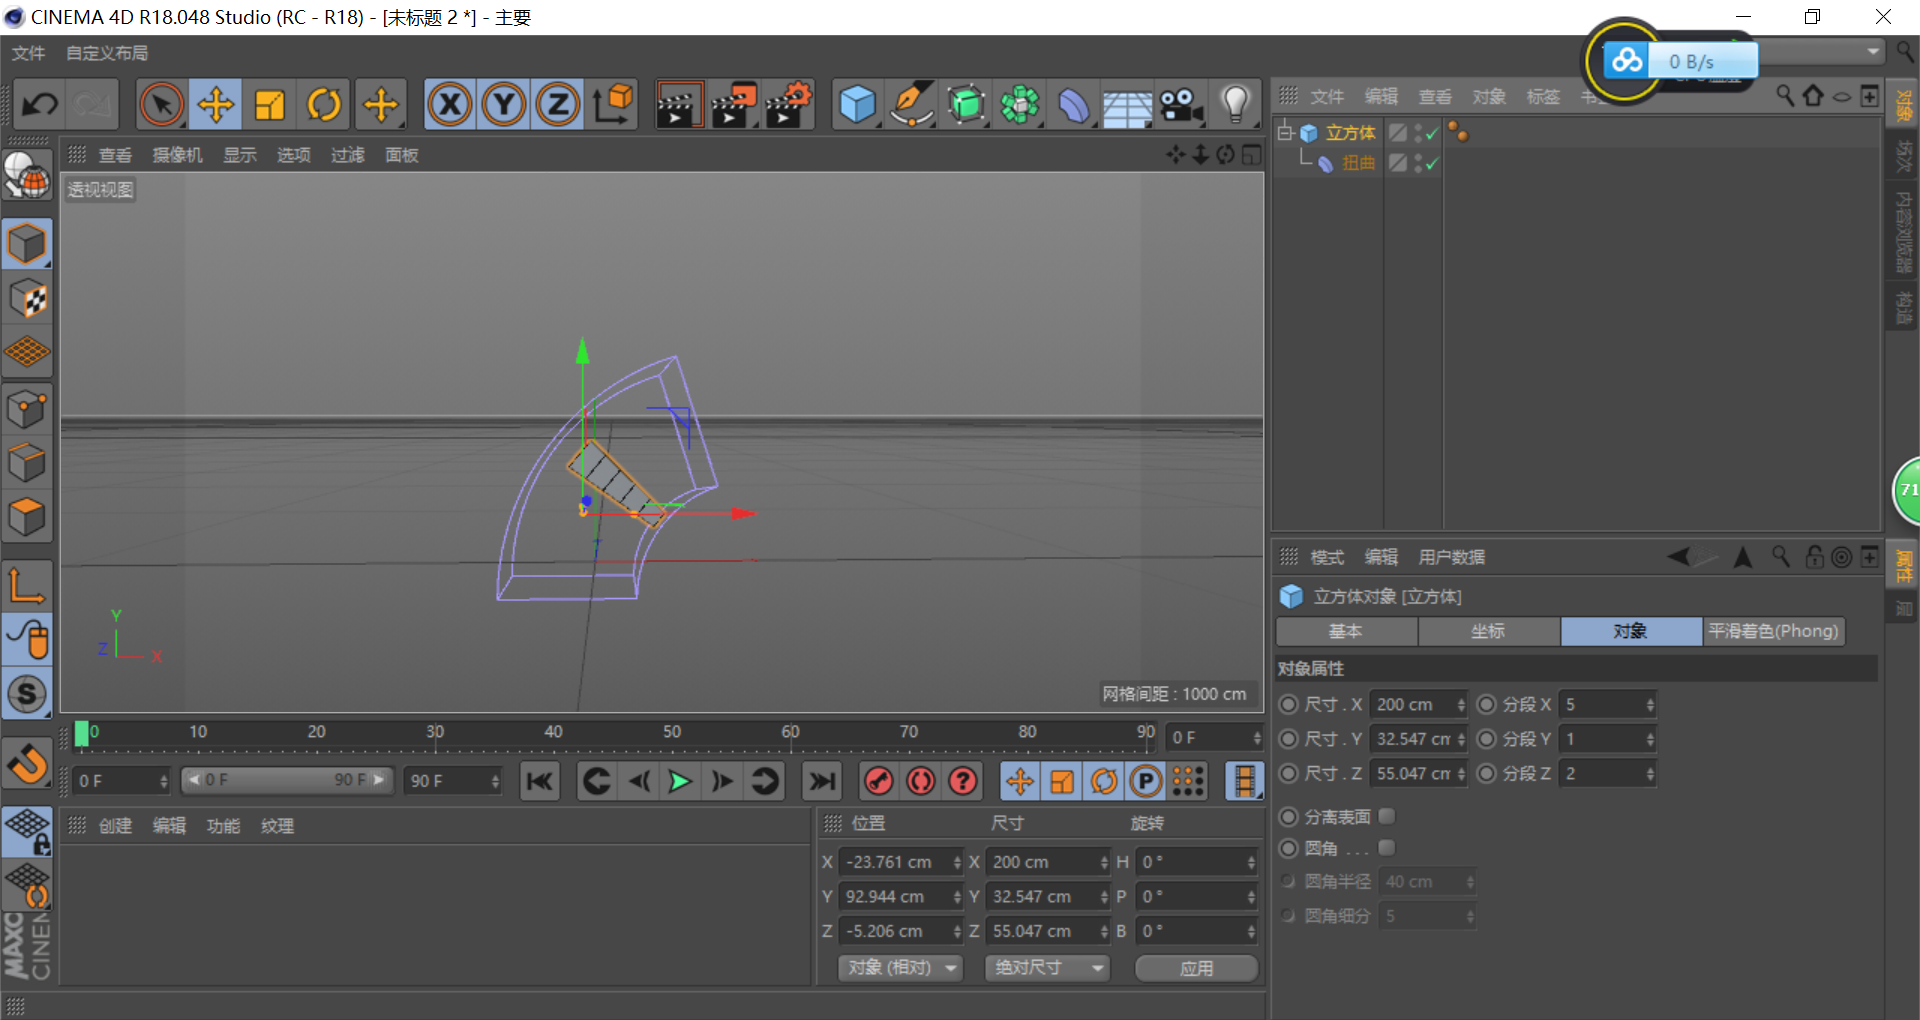
Task: Jump to the end of animation
Action: tap(822, 781)
